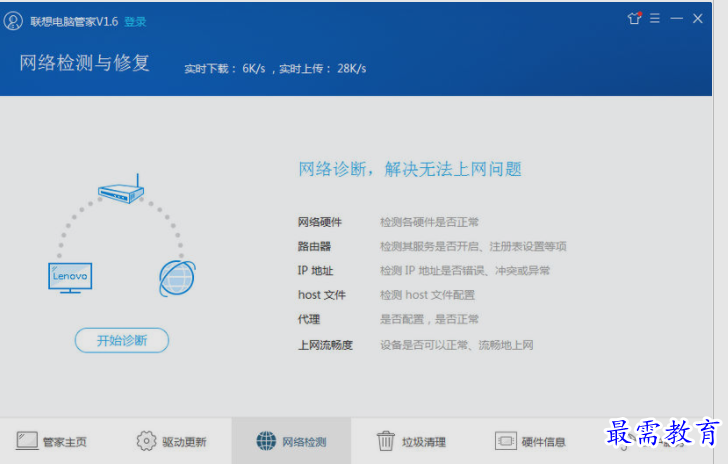Click the 管家主页 laptop icon

click(x=27, y=440)
